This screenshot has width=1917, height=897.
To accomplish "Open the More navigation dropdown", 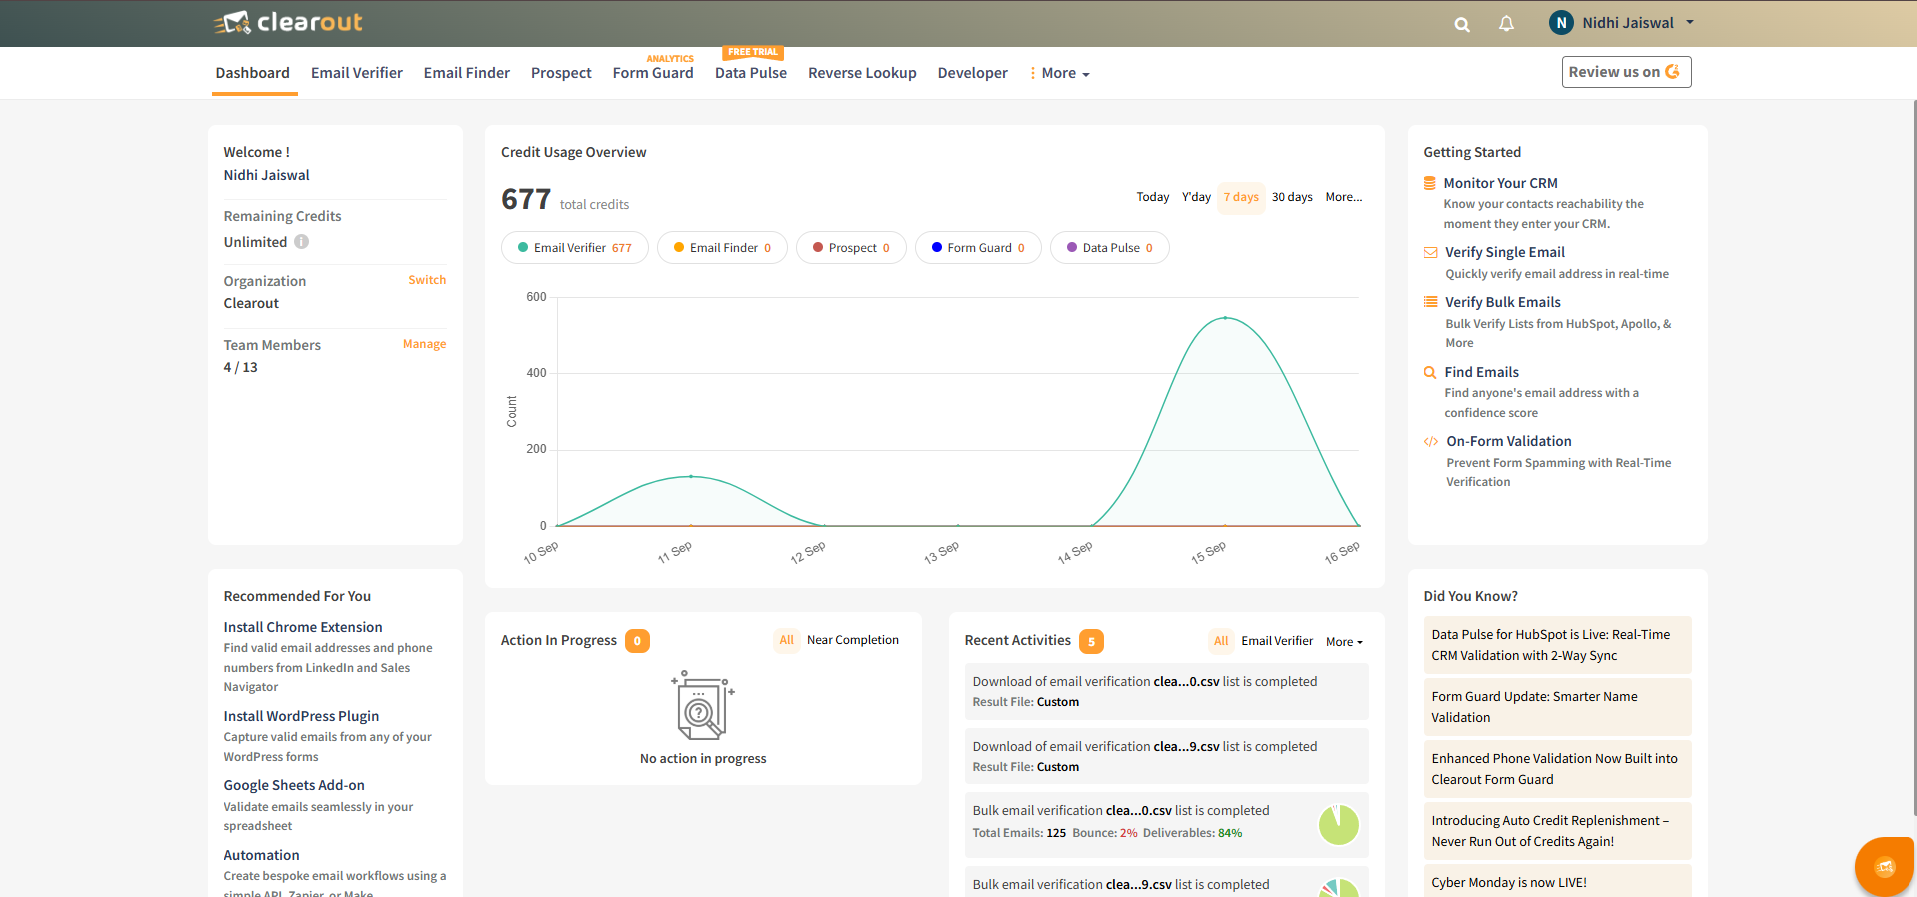I will tap(1060, 73).
